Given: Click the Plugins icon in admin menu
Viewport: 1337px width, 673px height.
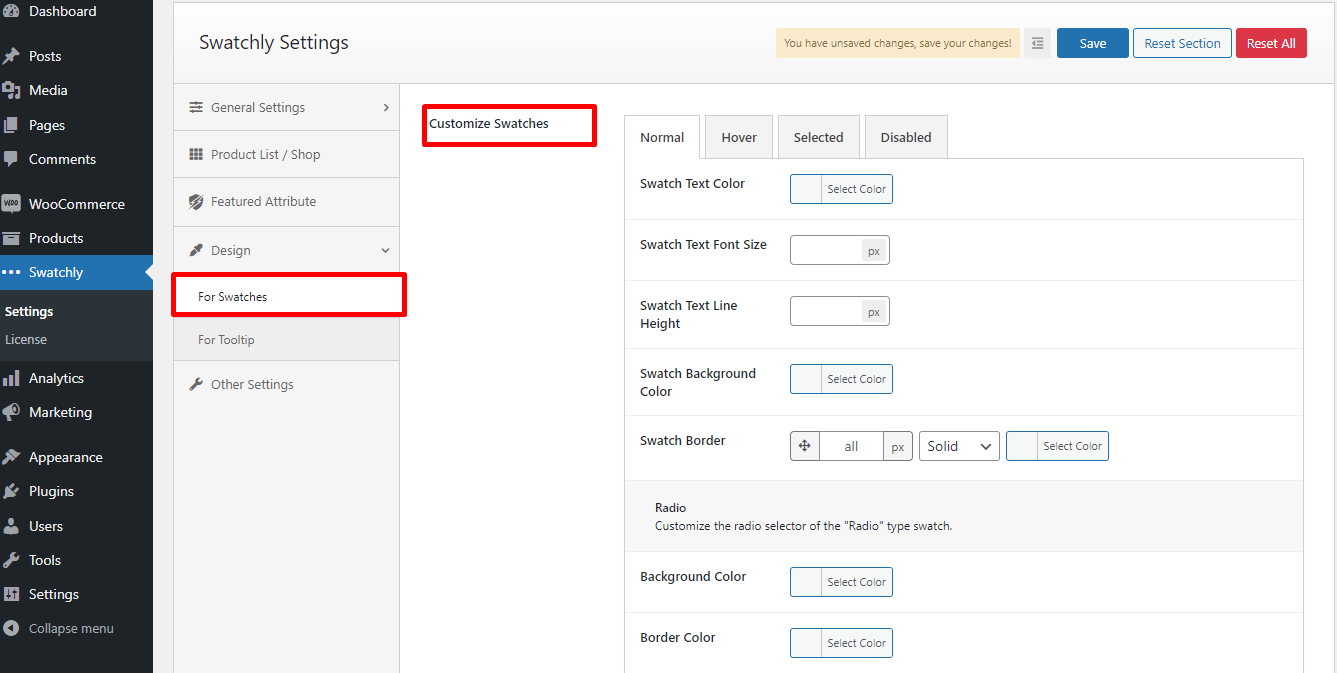Looking at the screenshot, I should [x=11, y=491].
